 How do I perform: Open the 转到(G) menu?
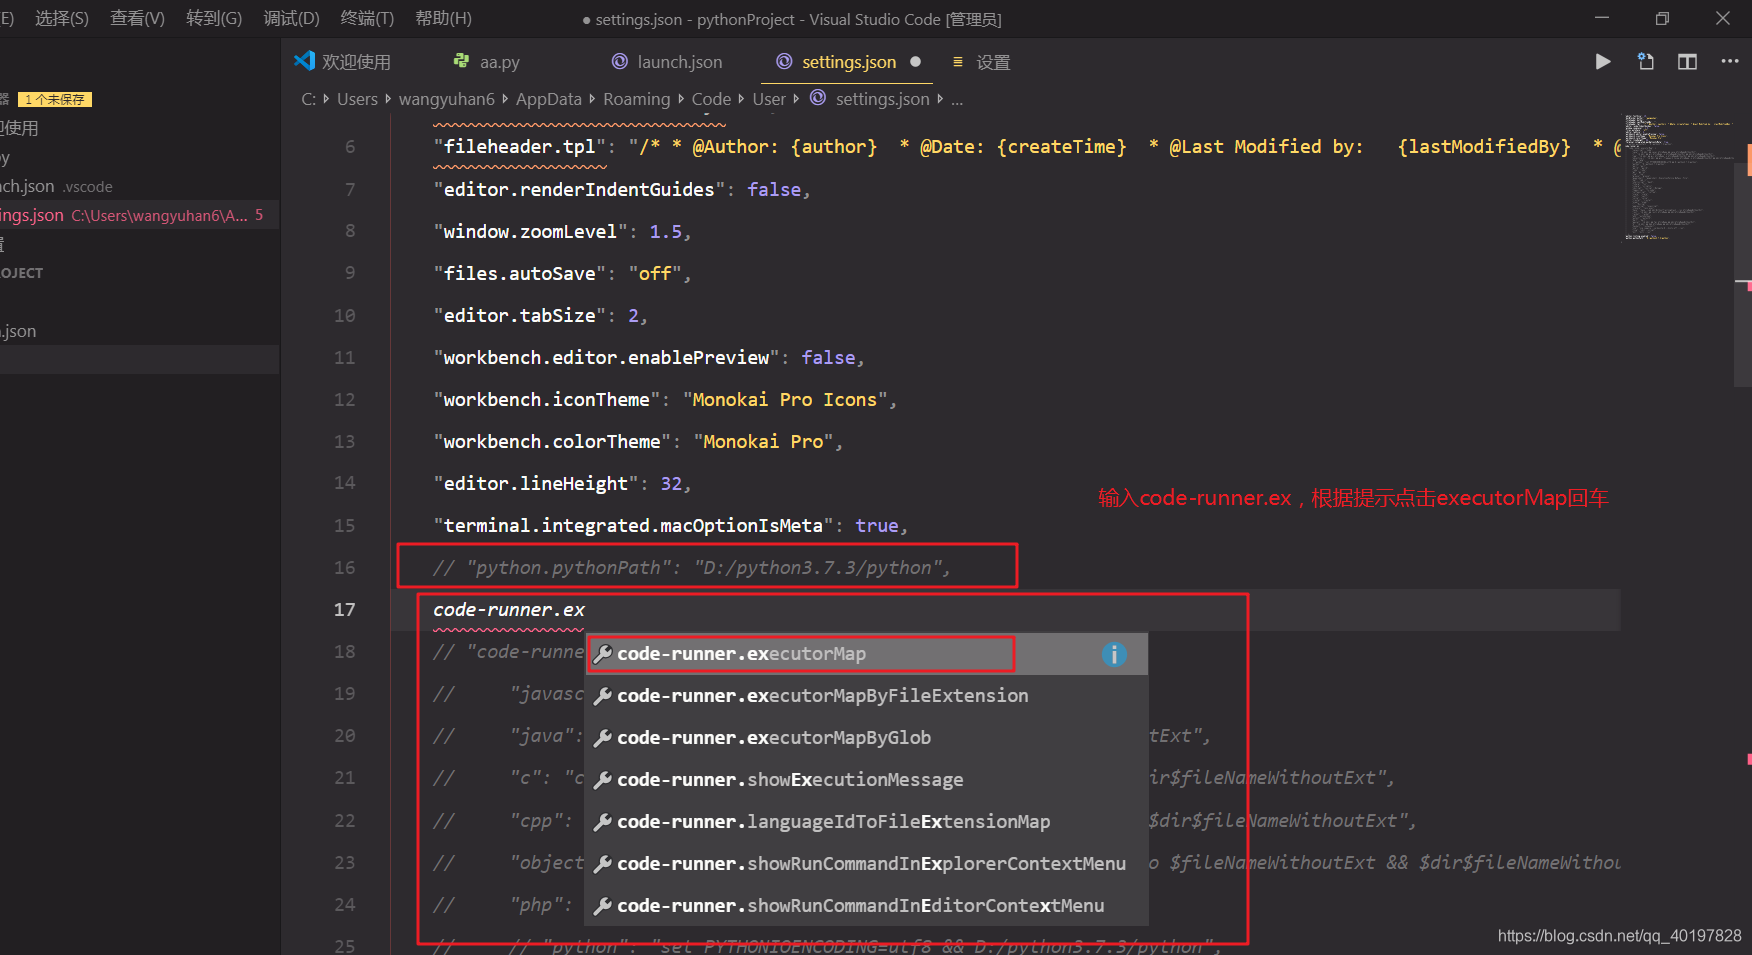coord(214,18)
